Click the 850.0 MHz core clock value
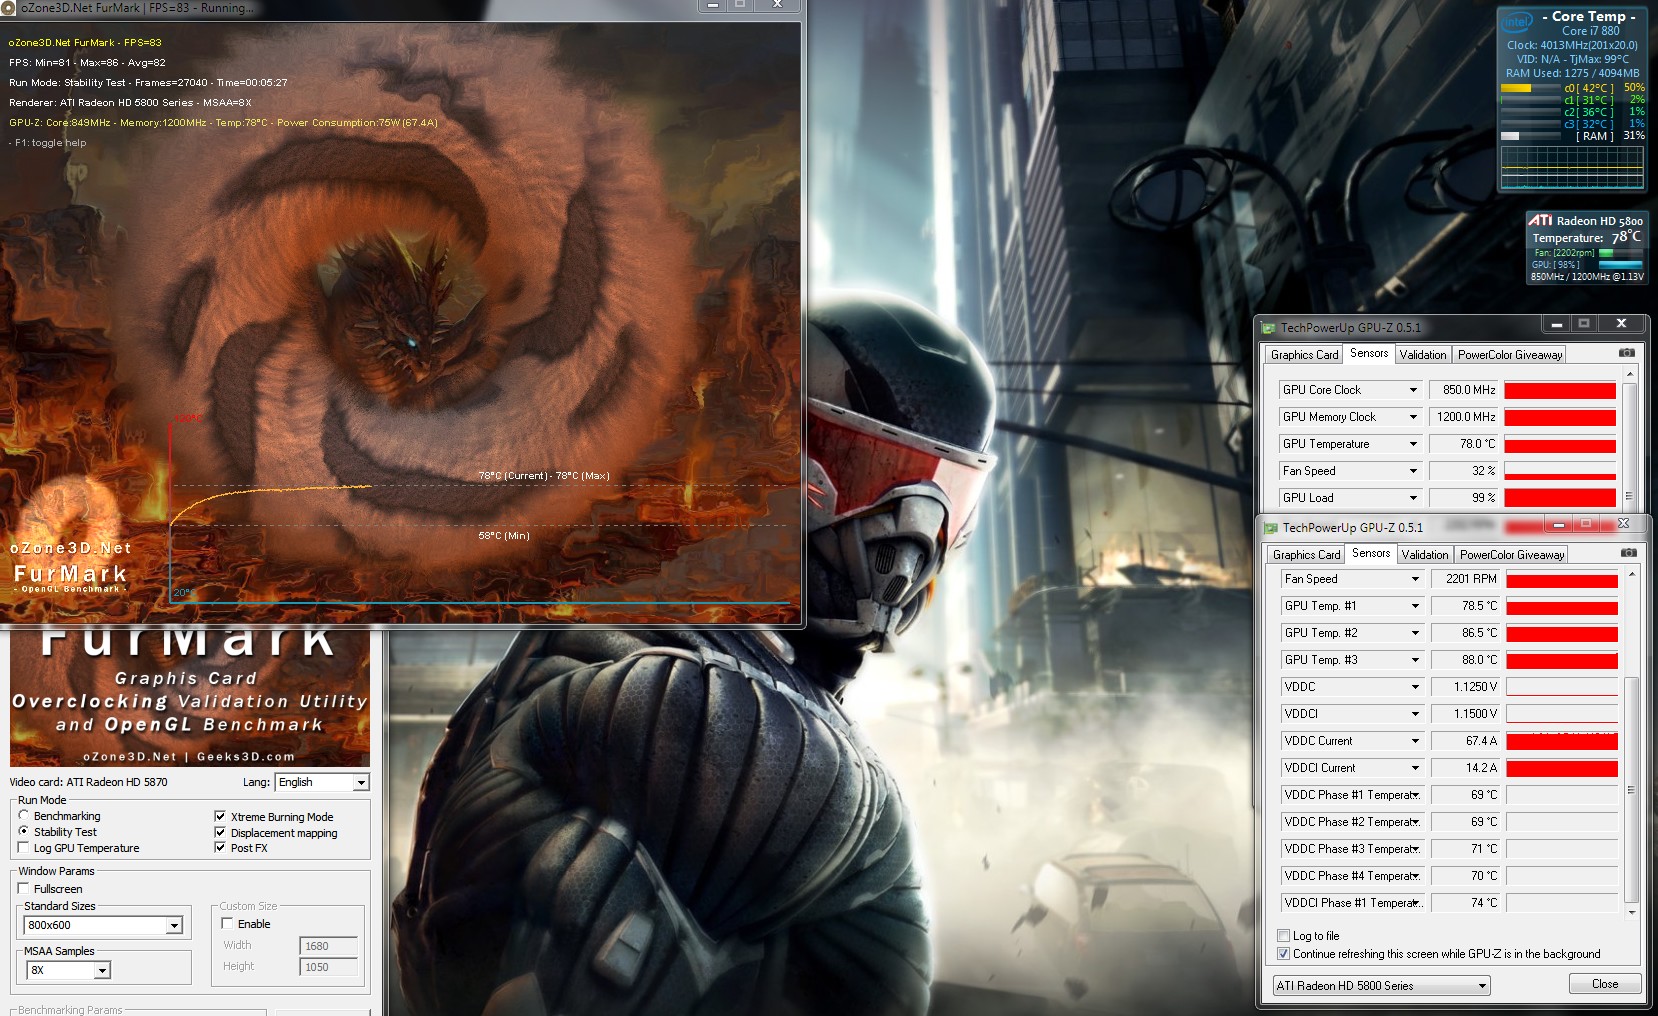Screen dimensions: 1658x1016 pos(1464,390)
